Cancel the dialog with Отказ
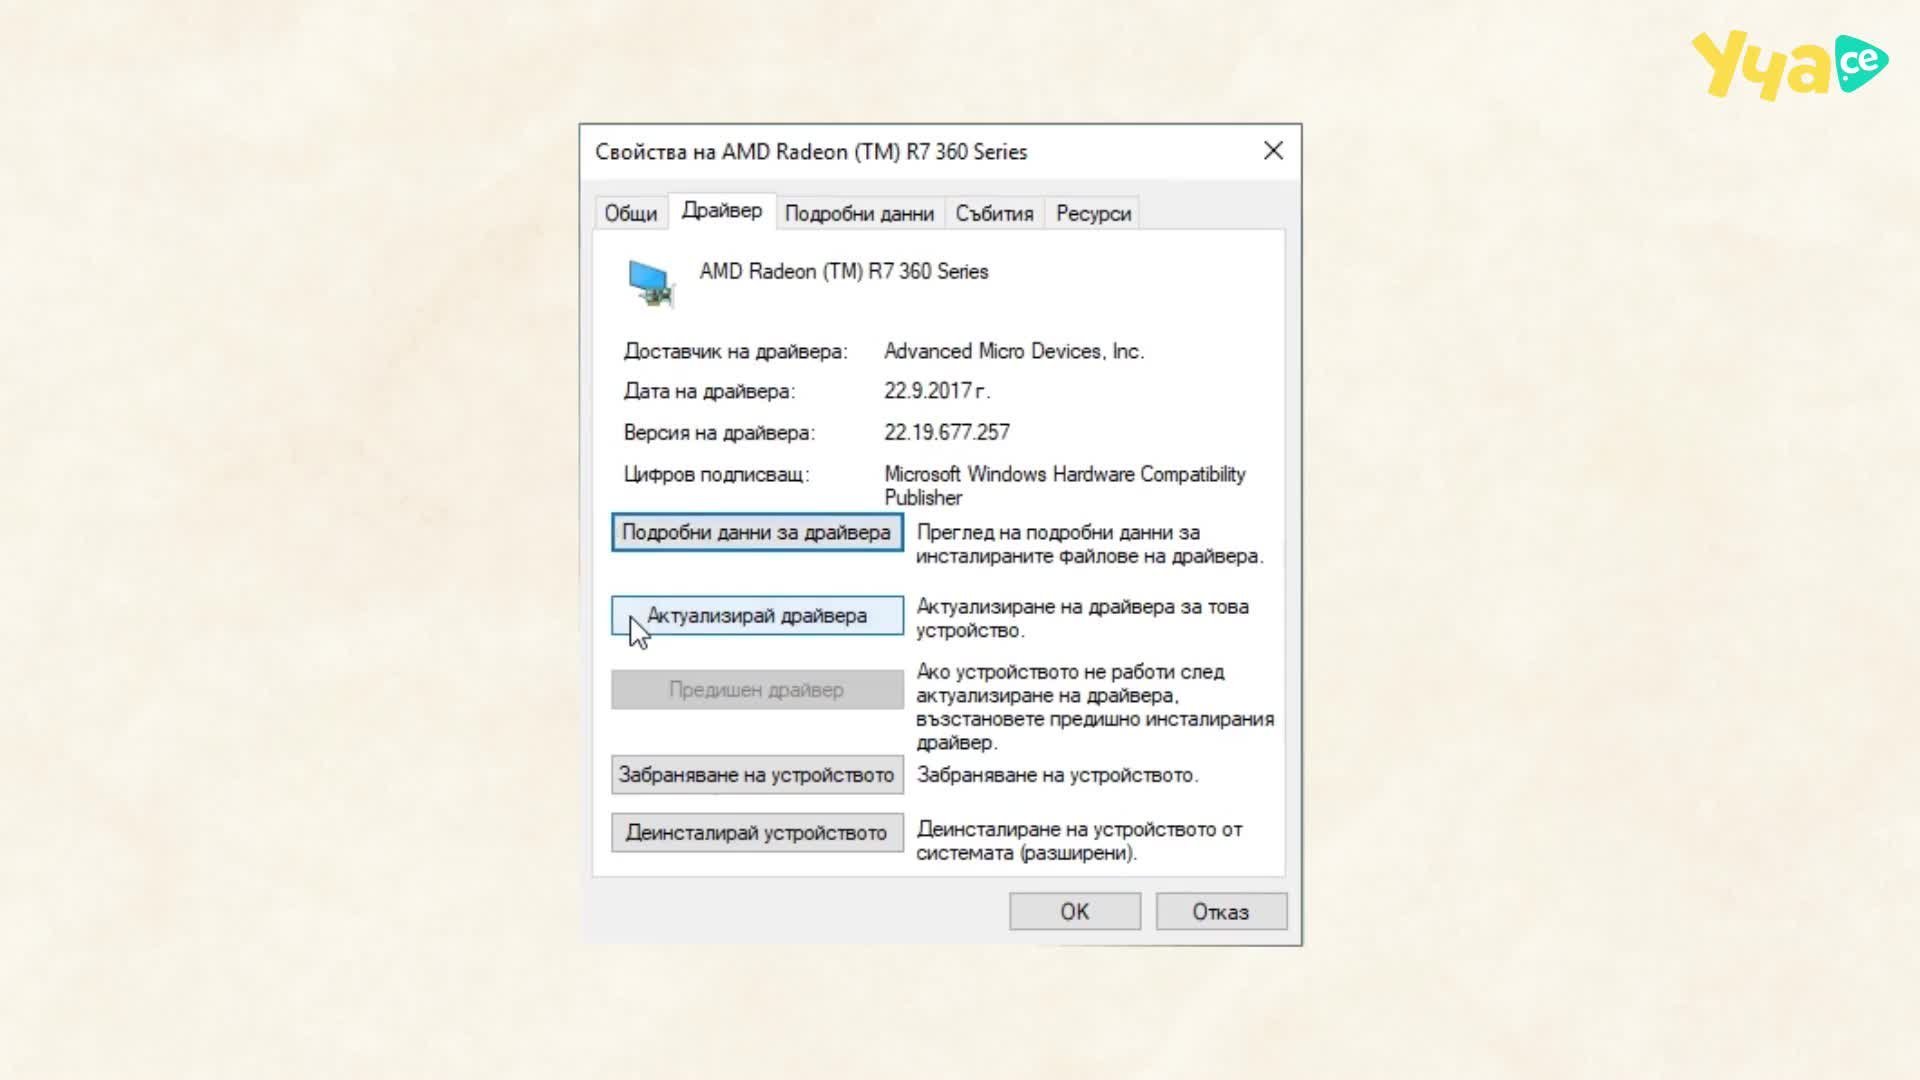 (x=1221, y=912)
